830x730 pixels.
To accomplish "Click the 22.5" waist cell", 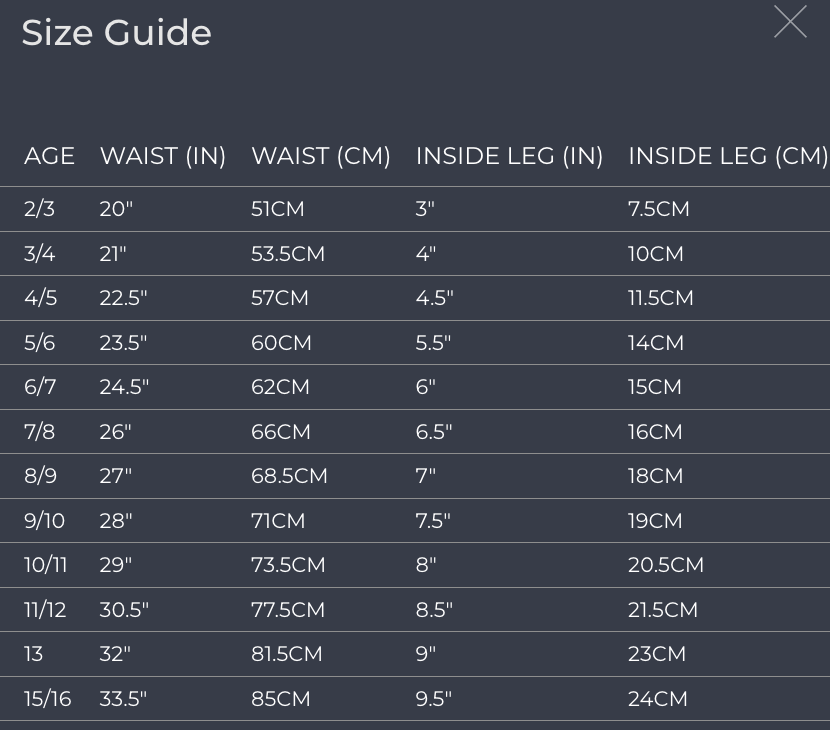I will click(123, 298).
